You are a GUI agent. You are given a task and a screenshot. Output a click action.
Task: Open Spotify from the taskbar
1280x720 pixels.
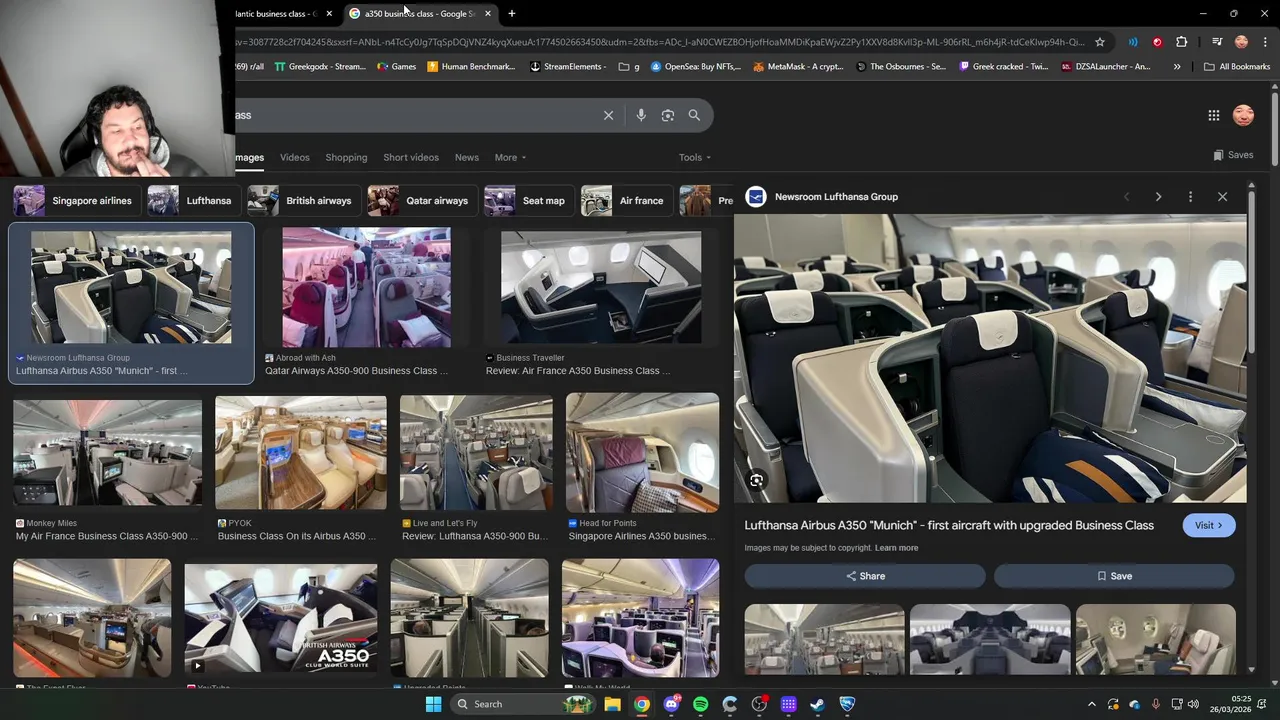click(x=700, y=704)
